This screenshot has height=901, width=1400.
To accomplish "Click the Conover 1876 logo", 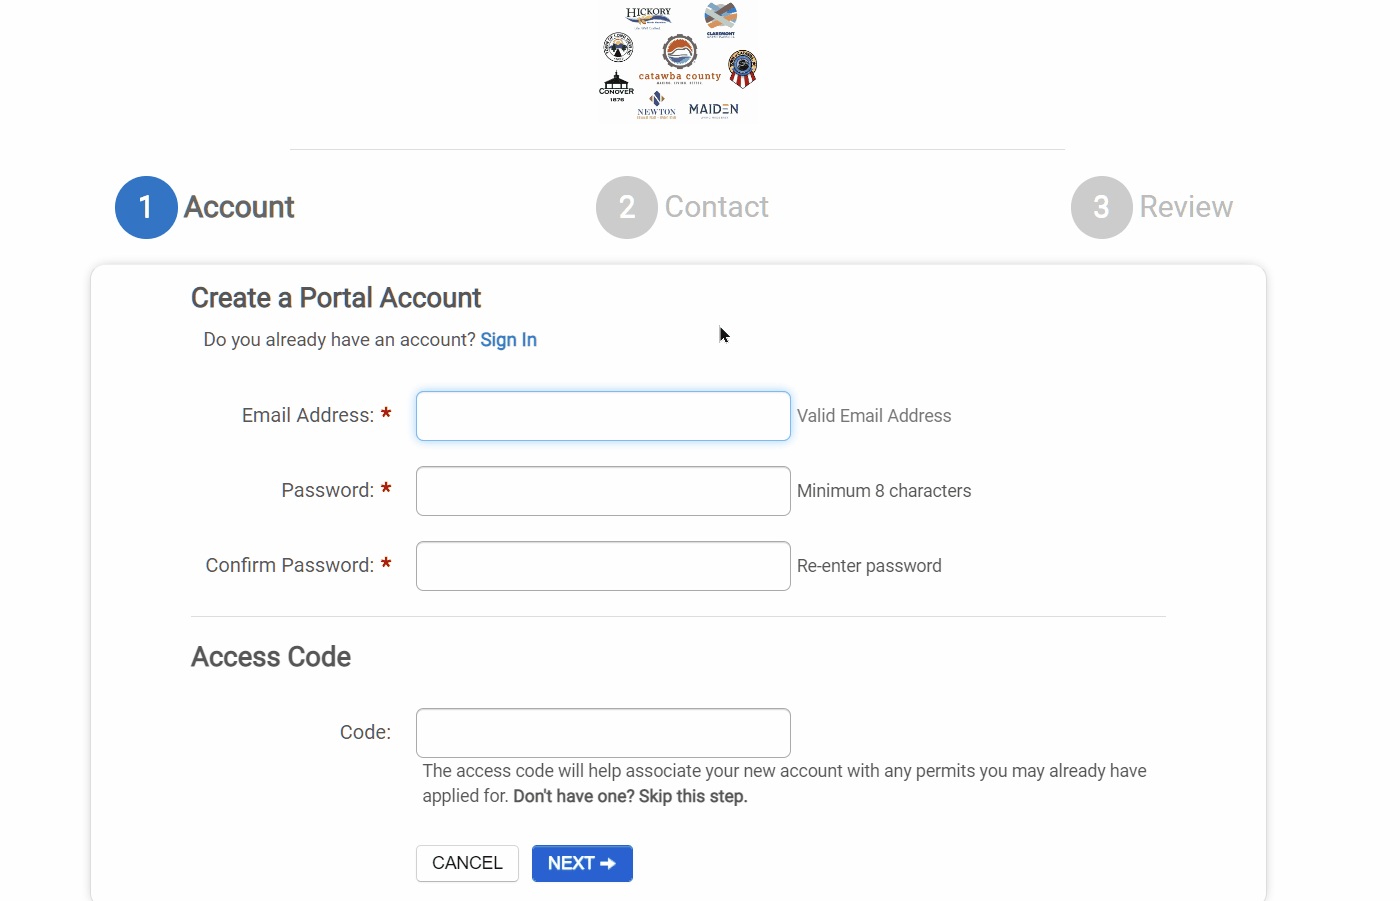I will 616,87.
